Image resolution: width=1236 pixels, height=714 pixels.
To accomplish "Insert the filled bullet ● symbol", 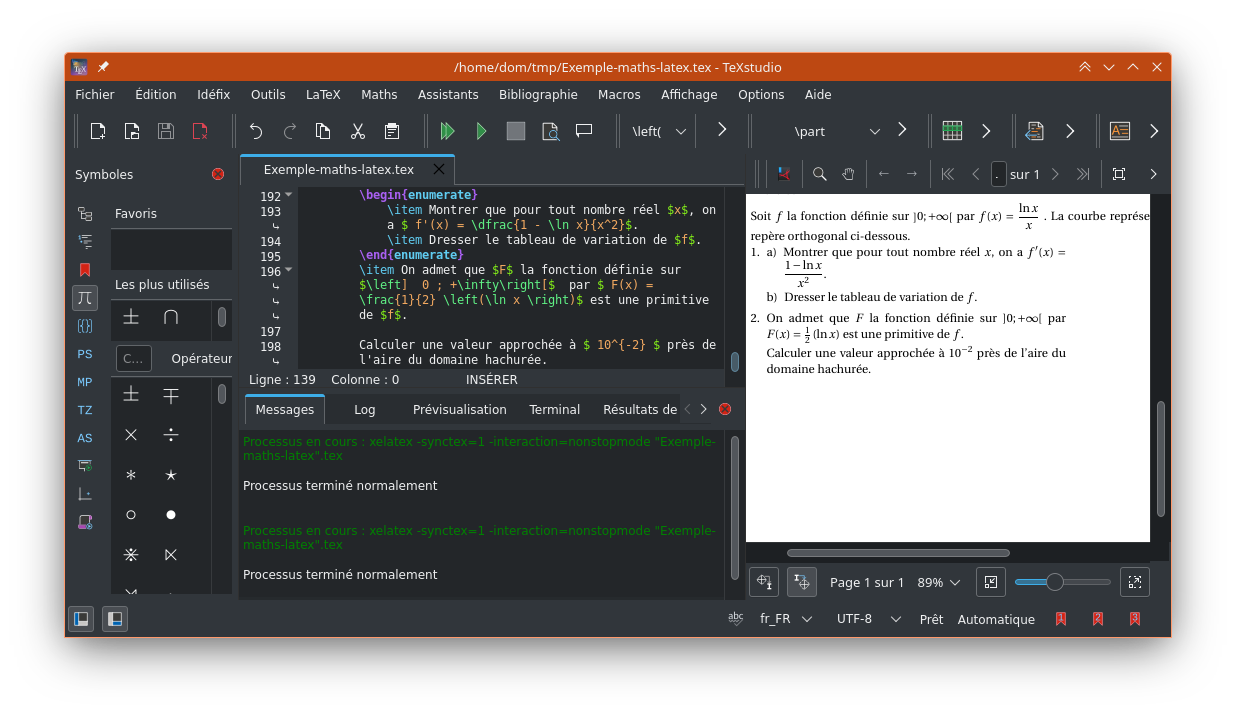I will [x=171, y=515].
